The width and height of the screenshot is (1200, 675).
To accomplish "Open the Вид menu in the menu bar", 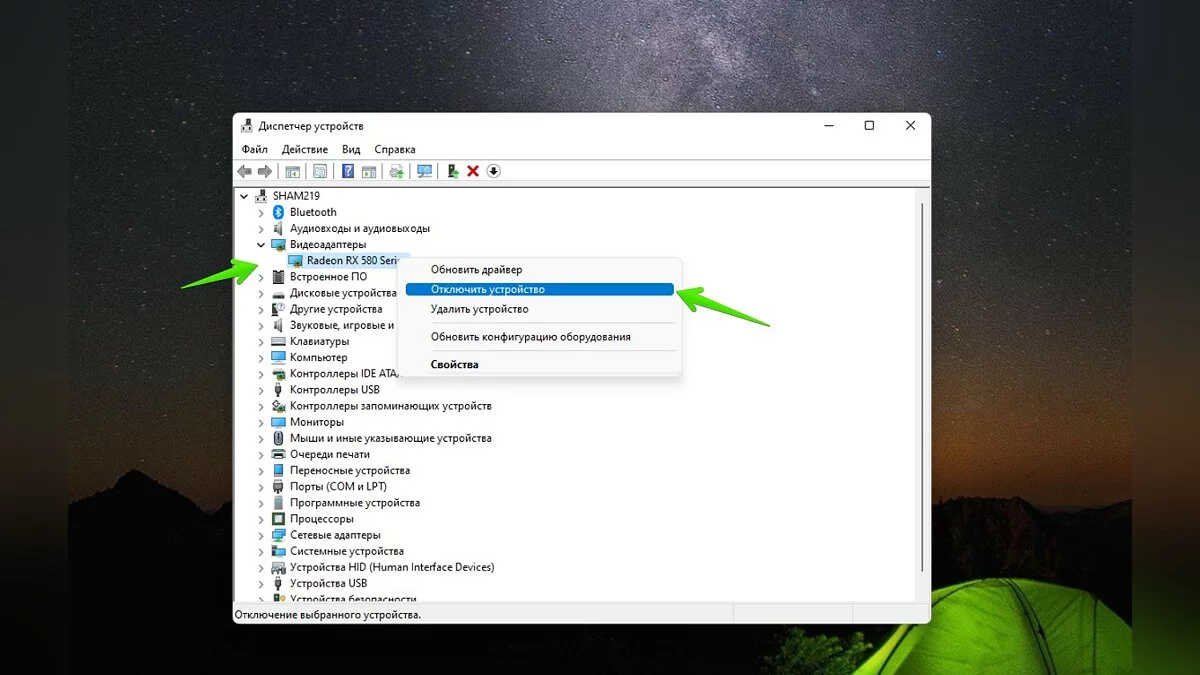I will [351, 149].
